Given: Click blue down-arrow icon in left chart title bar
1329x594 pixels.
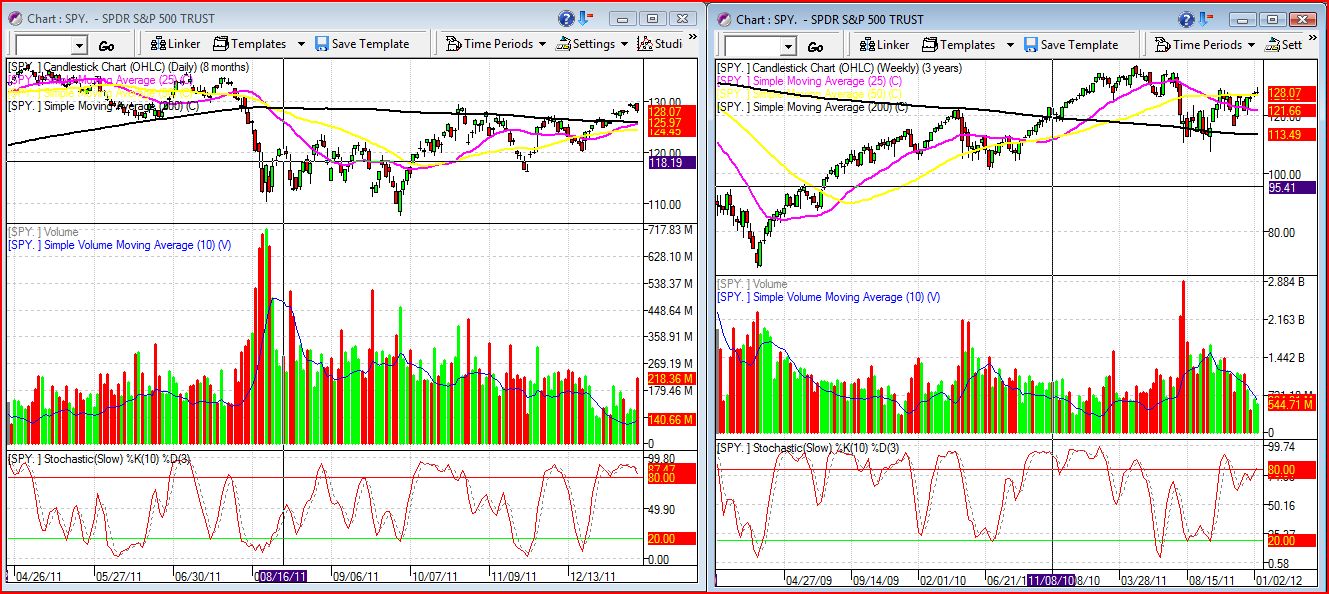Looking at the screenshot, I should point(586,17).
